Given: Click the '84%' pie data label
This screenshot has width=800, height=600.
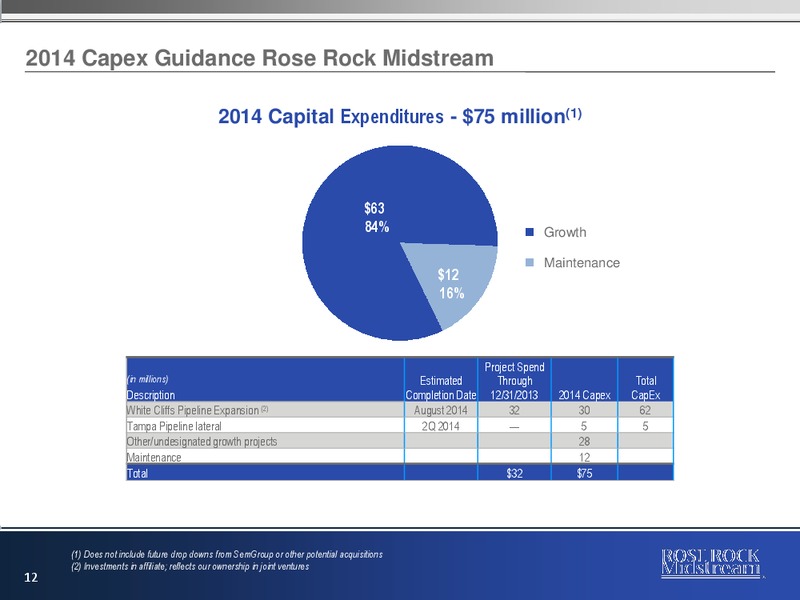Looking at the screenshot, I should point(377,227).
